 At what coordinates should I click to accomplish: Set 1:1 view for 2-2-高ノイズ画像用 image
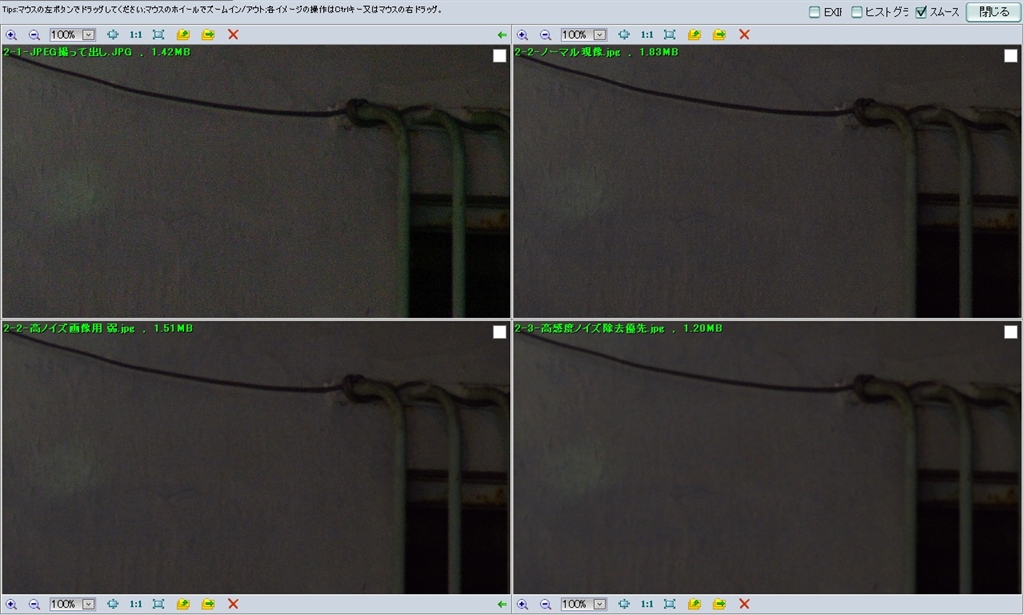136,604
